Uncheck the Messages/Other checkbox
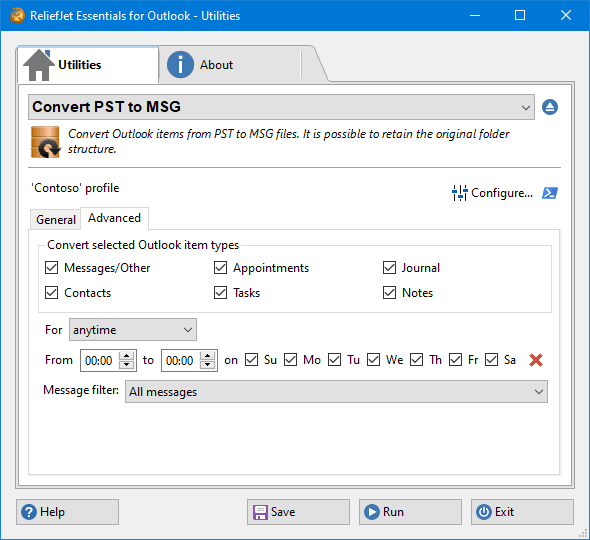Screen dimensions: 590x540 pyautogui.click(x=52, y=268)
